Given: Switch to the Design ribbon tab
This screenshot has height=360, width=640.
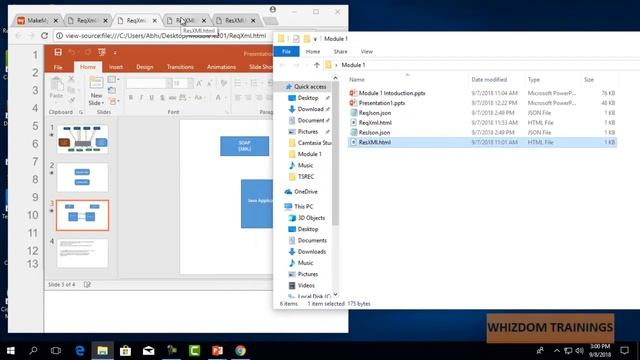Looking at the screenshot, I should click(144, 67).
